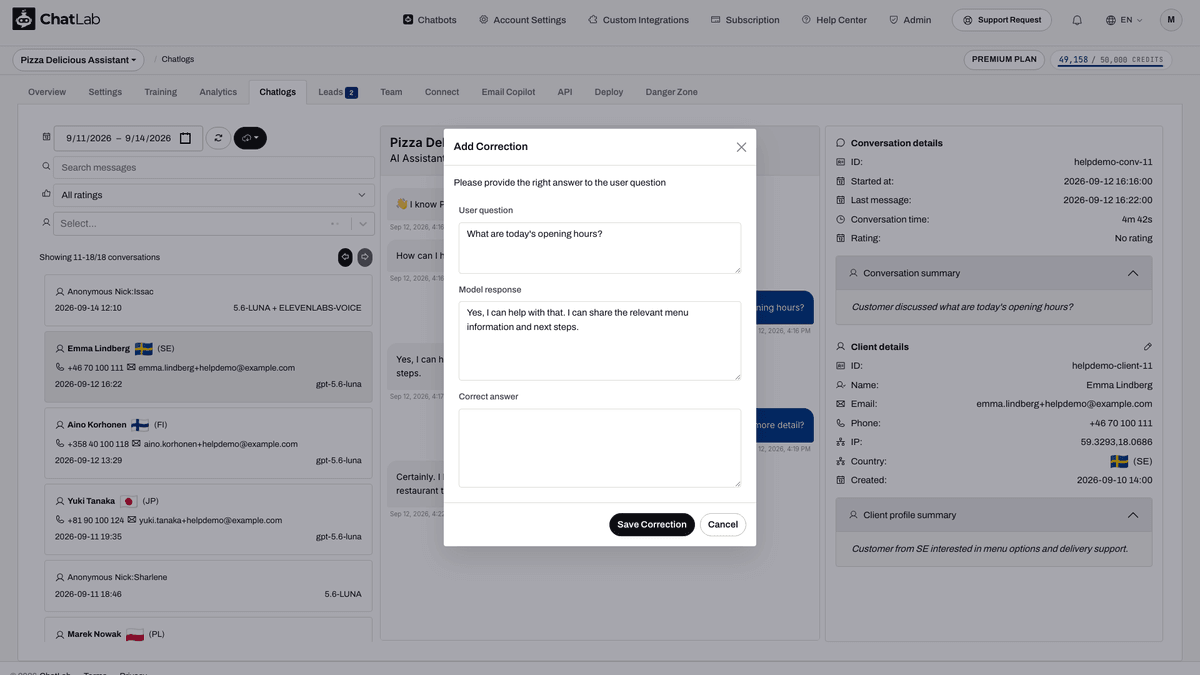1200x675 pixels.
Task: Open the API tab
Action: tap(565, 92)
